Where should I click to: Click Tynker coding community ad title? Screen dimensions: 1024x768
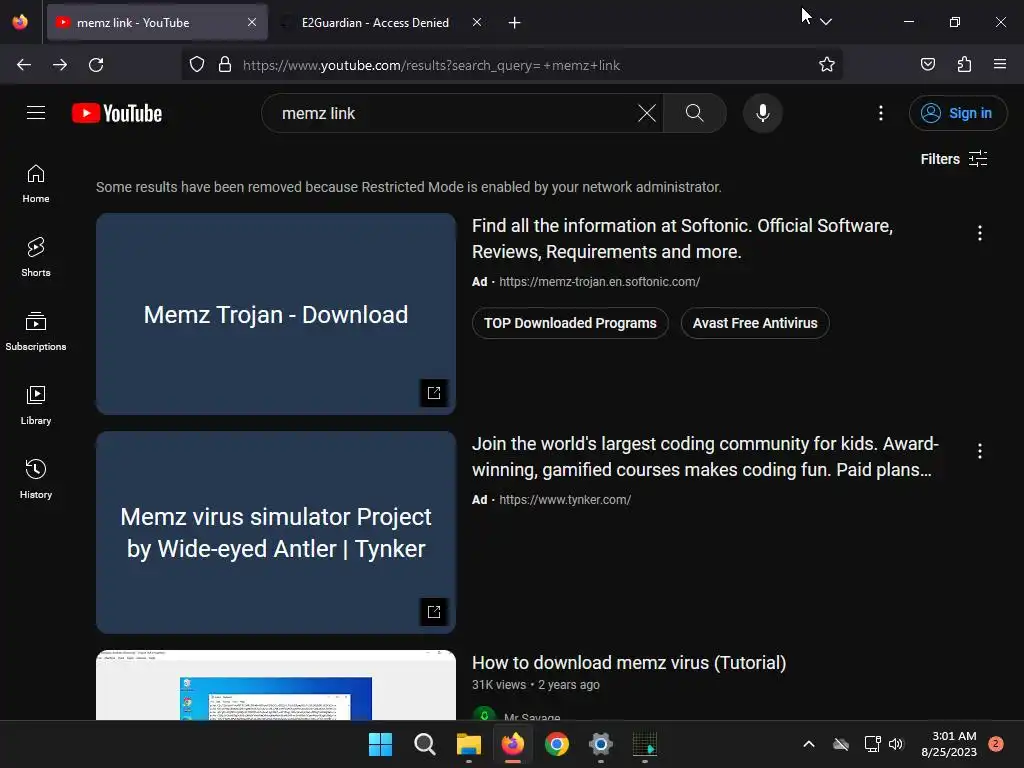[705, 456]
